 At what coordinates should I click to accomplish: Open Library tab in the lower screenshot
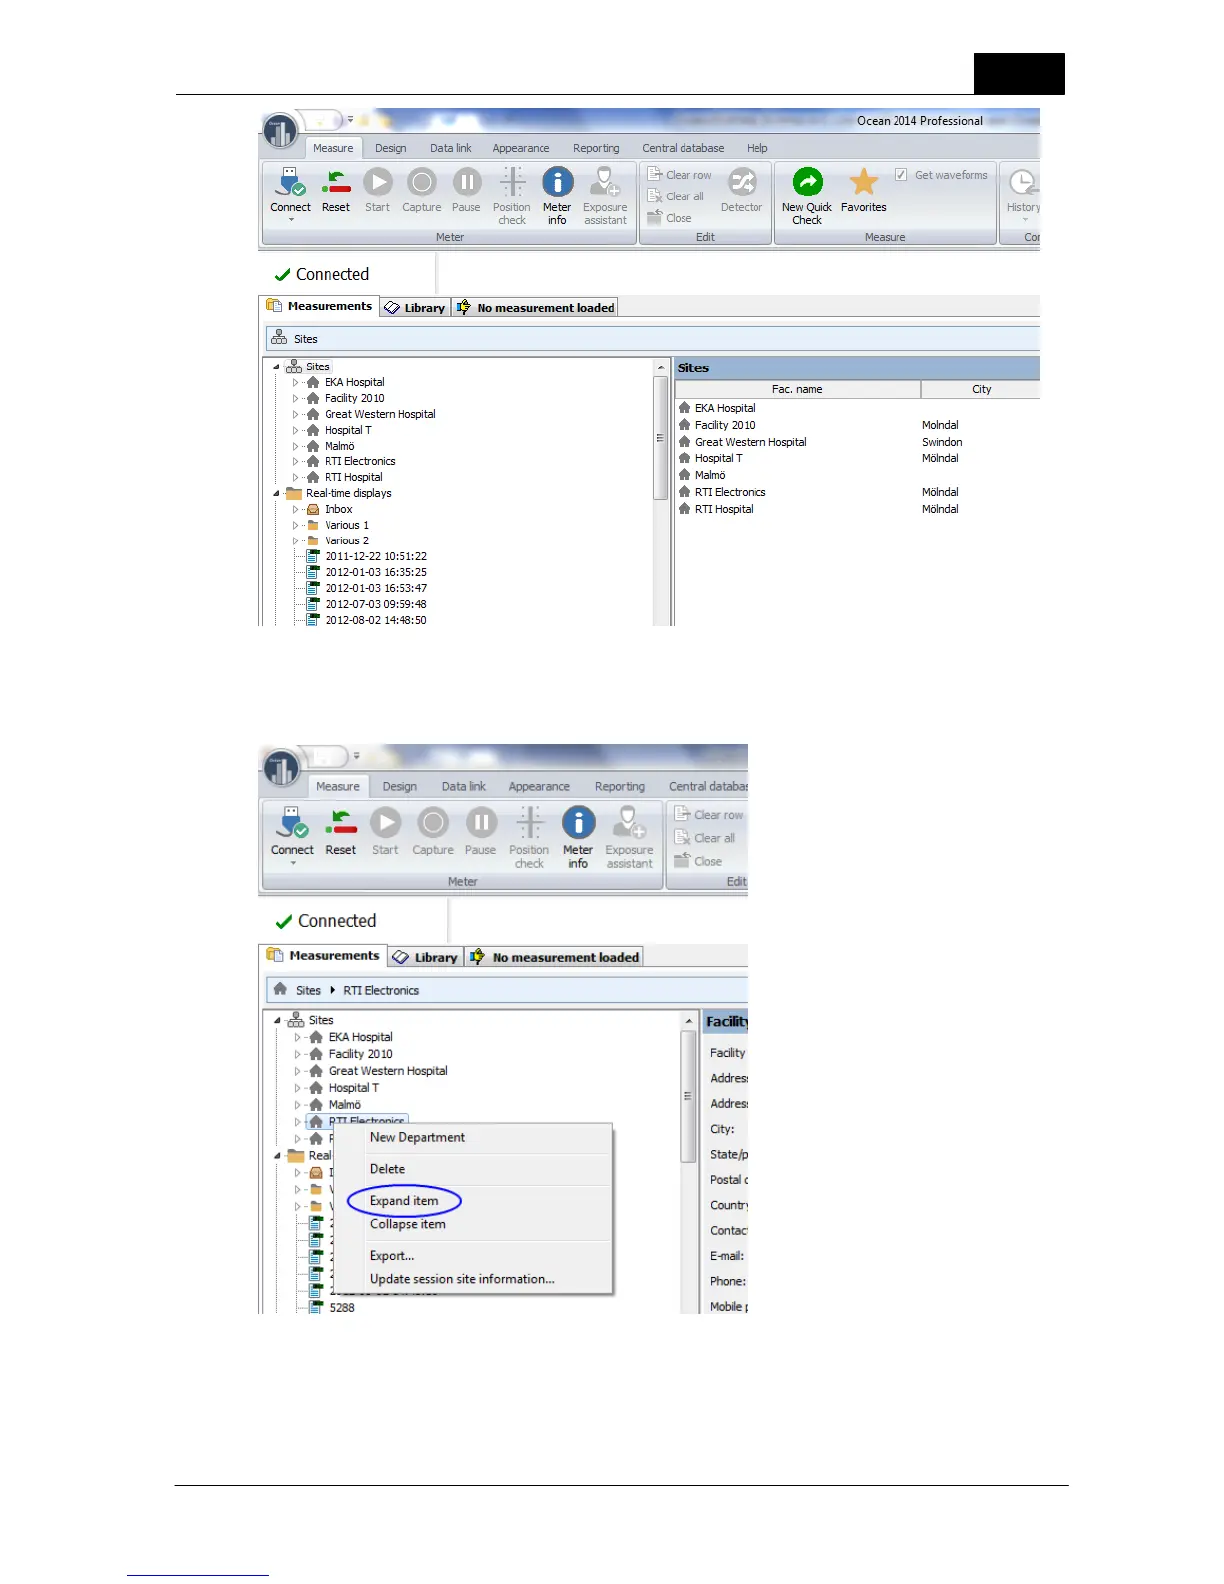pos(425,957)
